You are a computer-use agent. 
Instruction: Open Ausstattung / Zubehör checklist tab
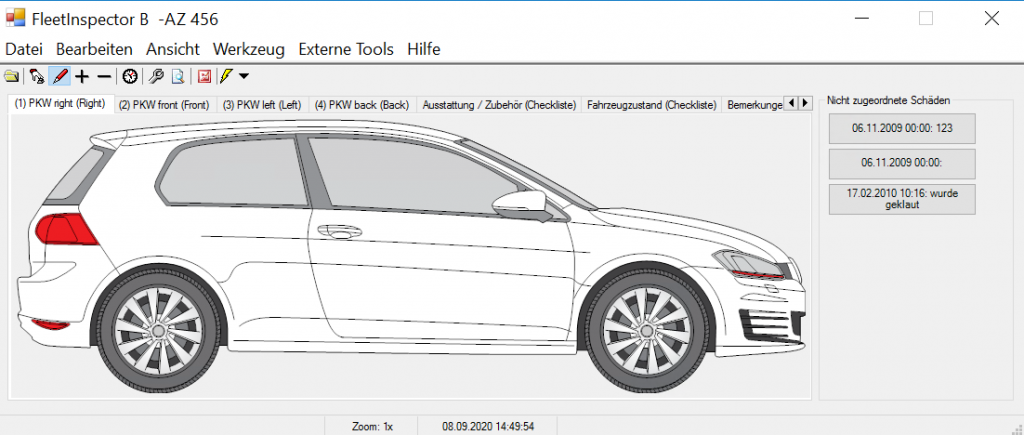pos(499,105)
